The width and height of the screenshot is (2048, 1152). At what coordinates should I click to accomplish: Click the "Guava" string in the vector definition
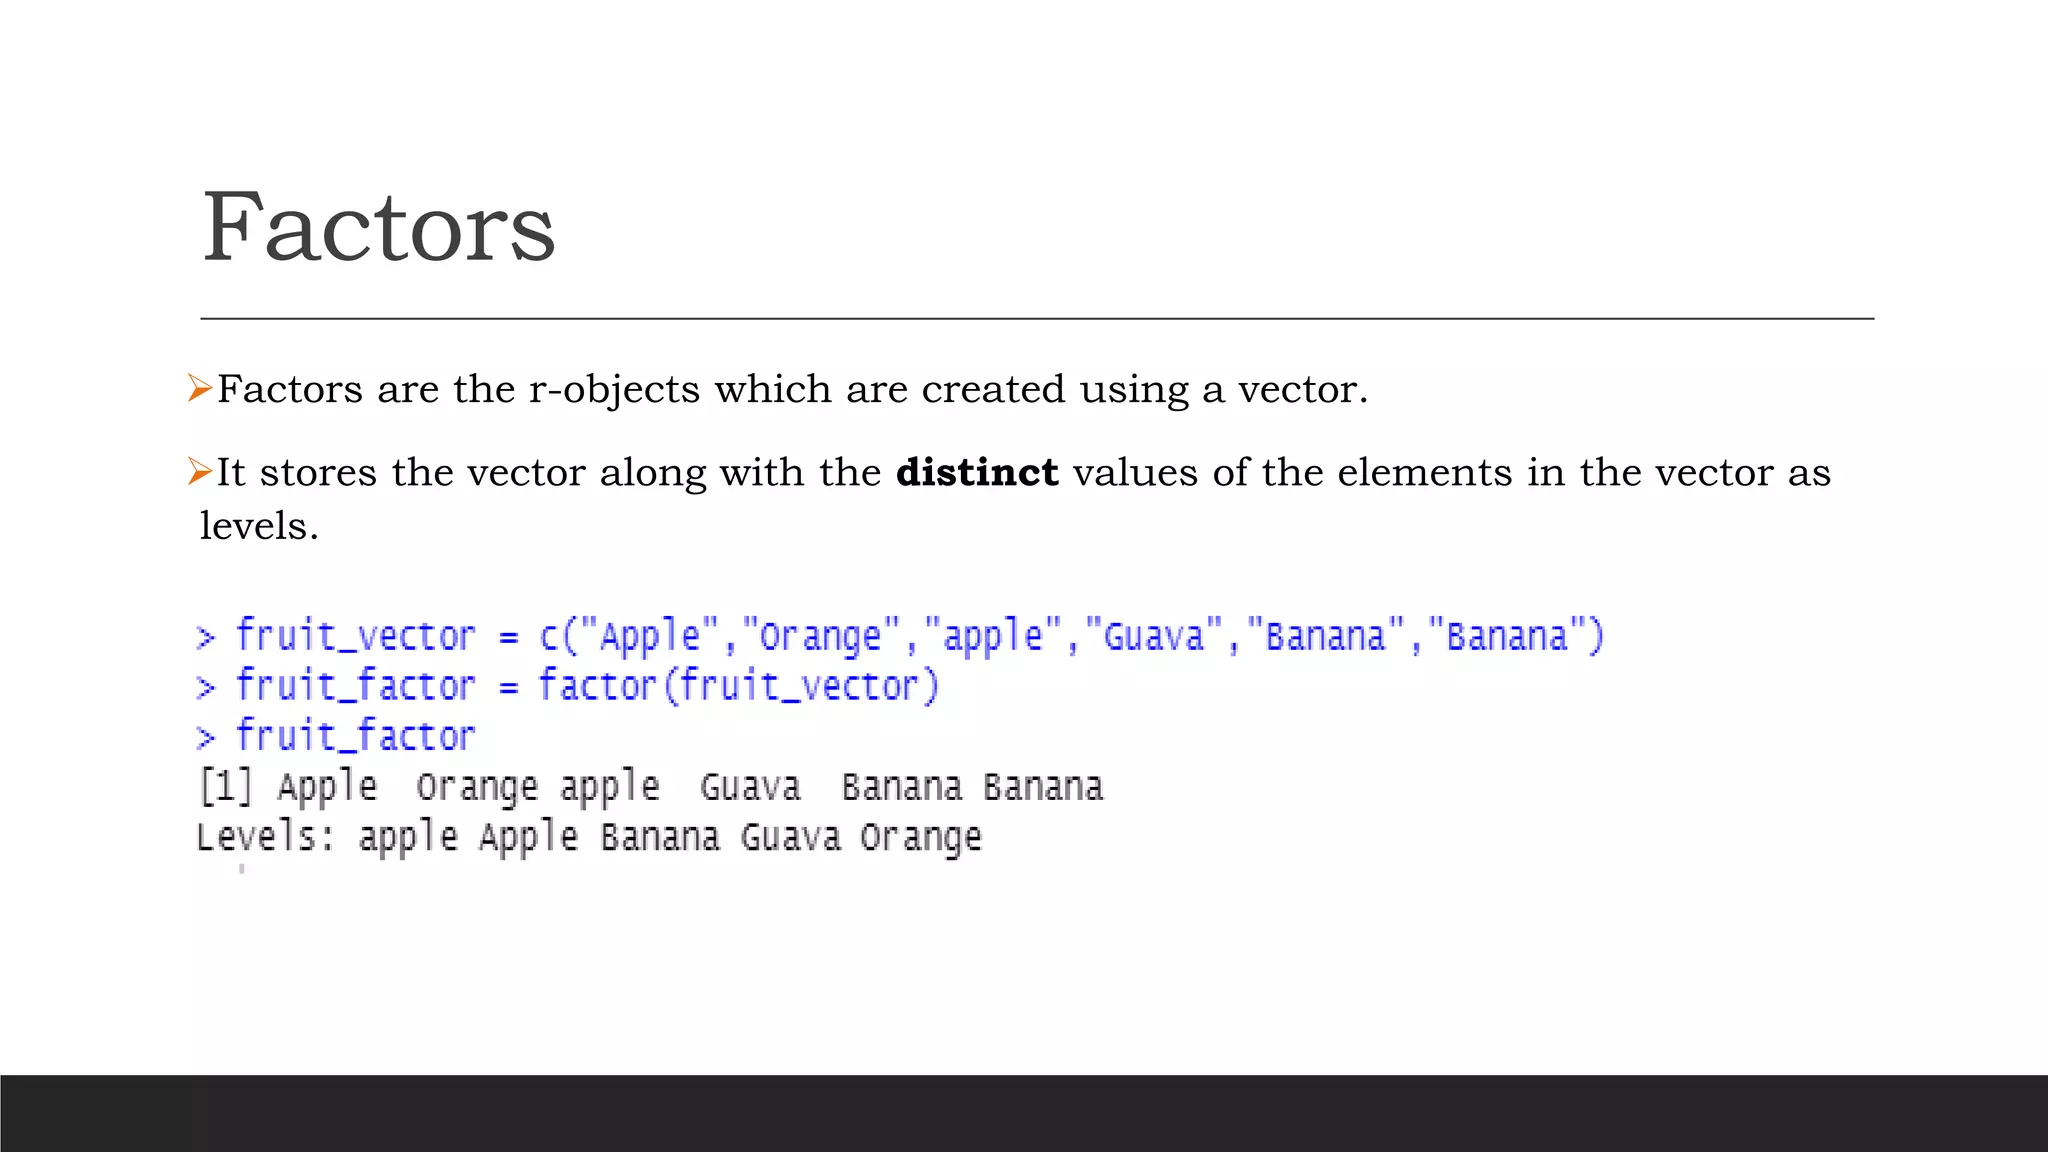1153,636
